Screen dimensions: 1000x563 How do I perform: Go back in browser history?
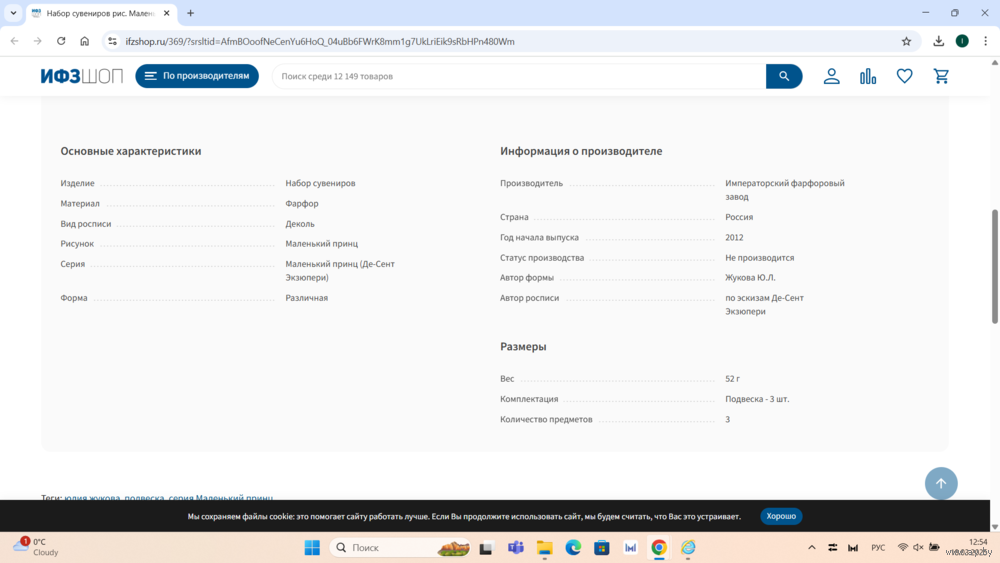click(15, 41)
